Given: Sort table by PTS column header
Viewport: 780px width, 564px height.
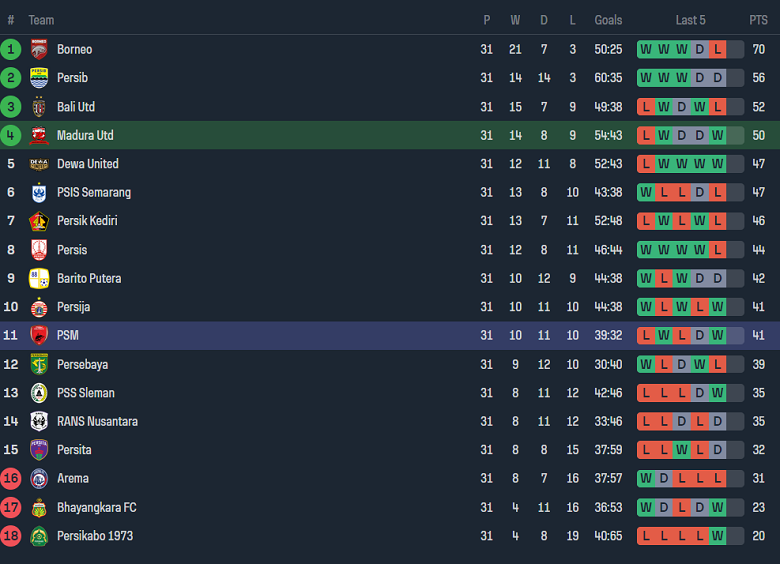Looking at the screenshot, I should tap(758, 20).
